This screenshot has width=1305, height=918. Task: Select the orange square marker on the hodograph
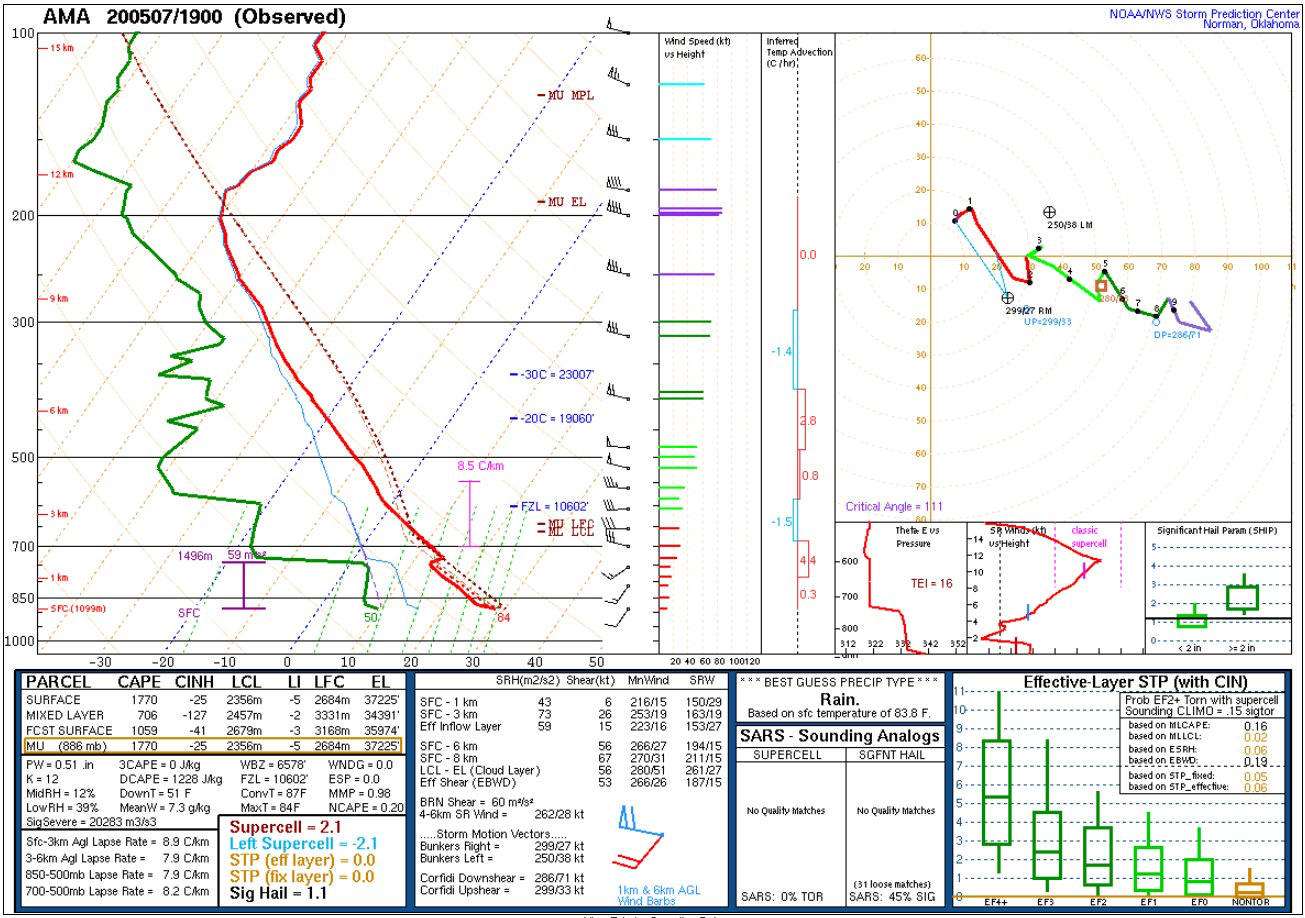click(x=1101, y=286)
